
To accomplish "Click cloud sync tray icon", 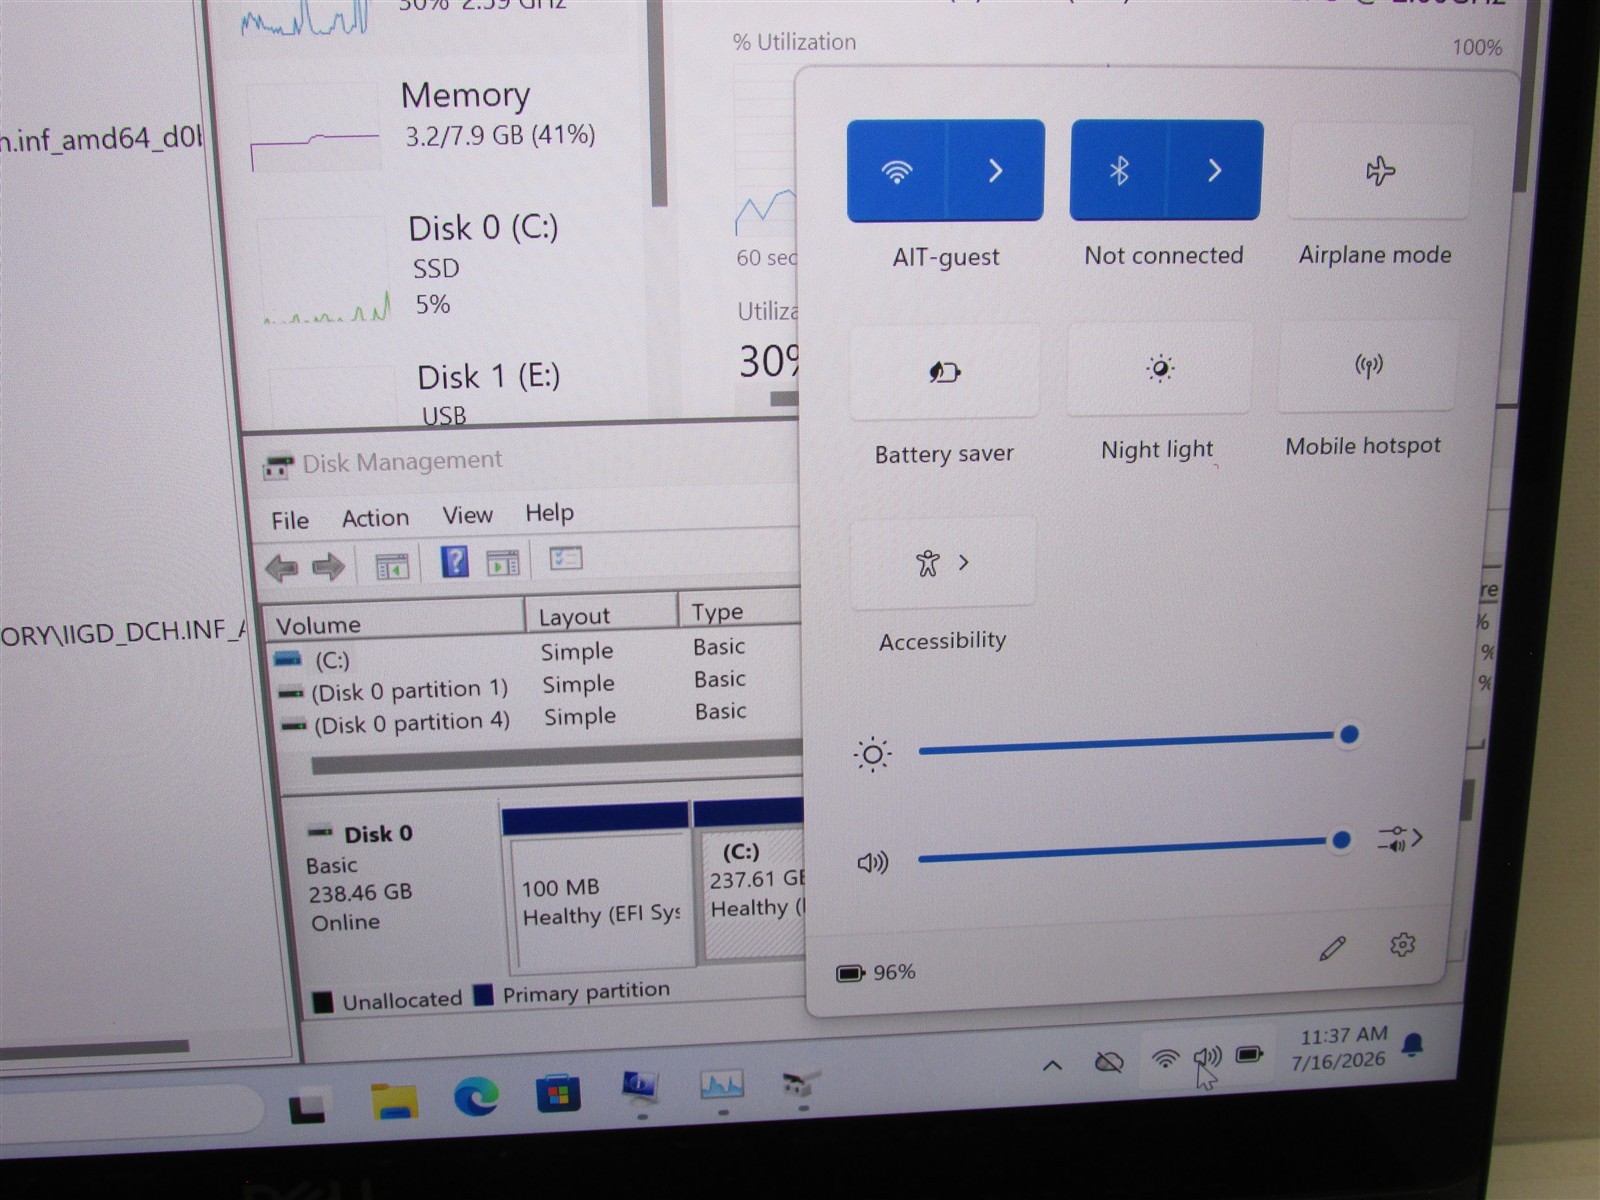I will pyautogui.click(x=1109, y=1062).
